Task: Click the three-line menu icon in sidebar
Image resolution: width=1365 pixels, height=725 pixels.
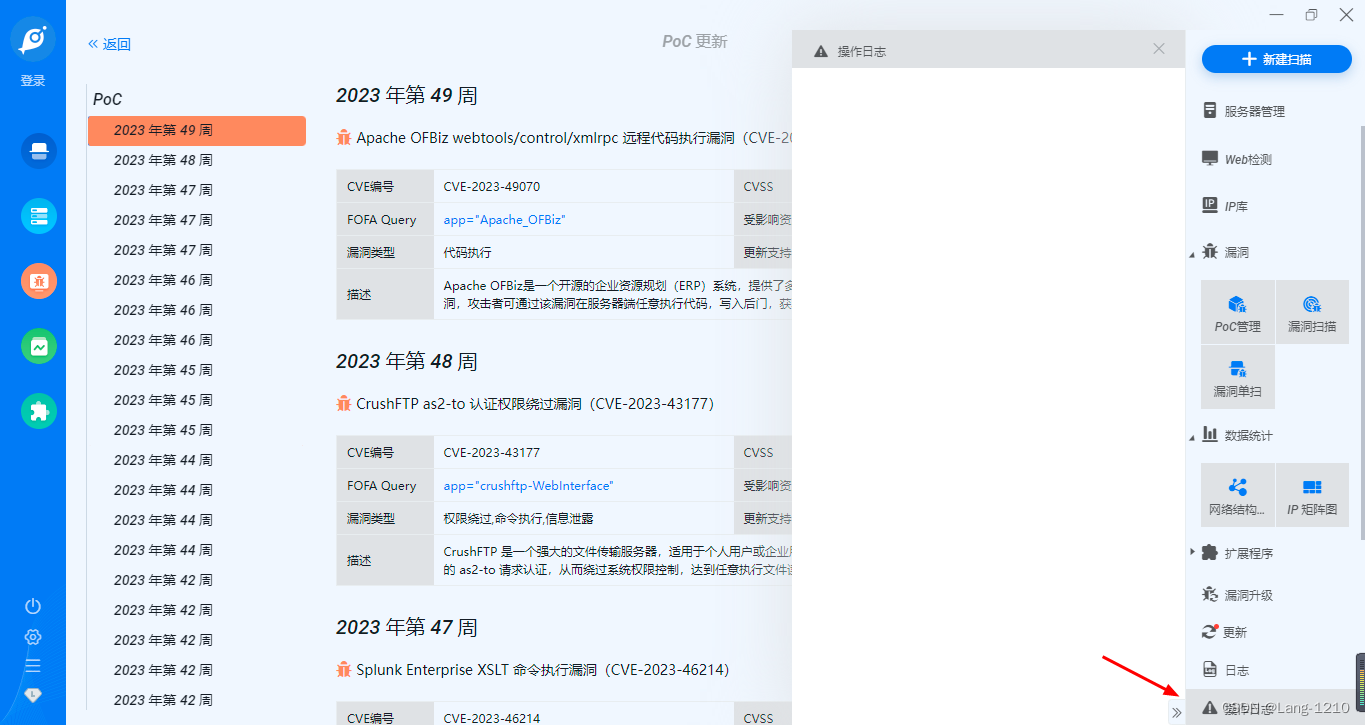Action: 33,665
